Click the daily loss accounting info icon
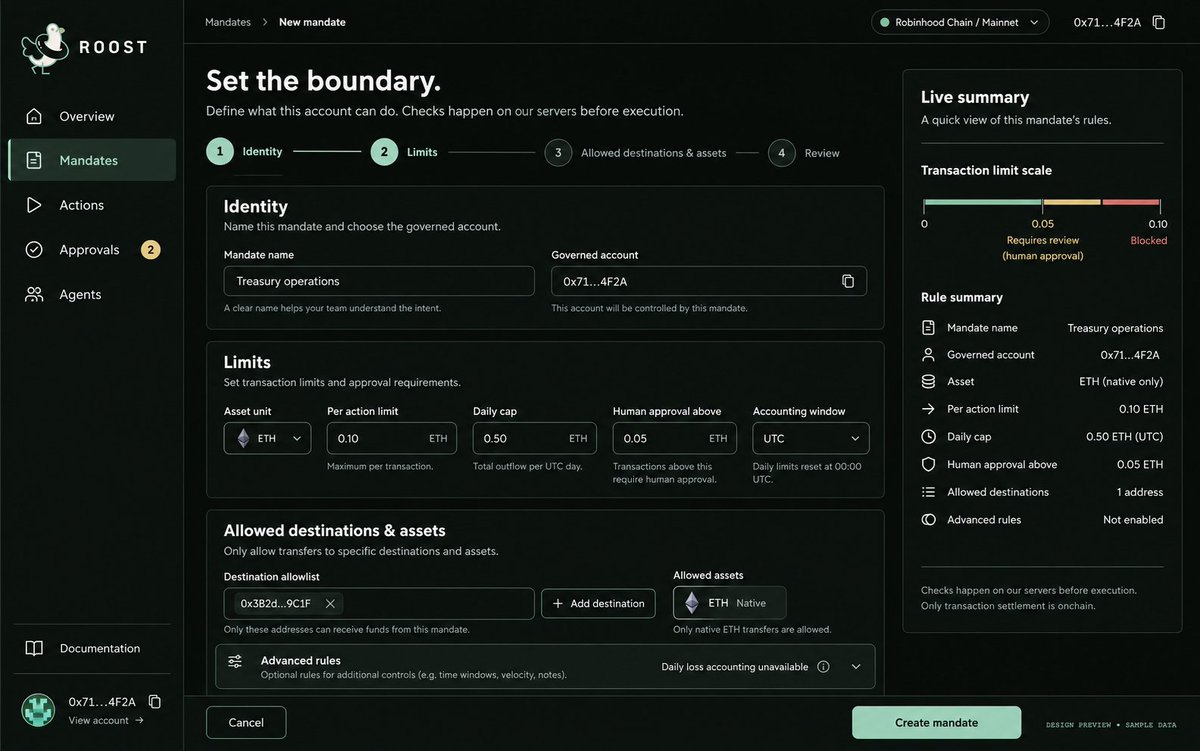This screenshot has width=1200, height=751. click(823, 666)
